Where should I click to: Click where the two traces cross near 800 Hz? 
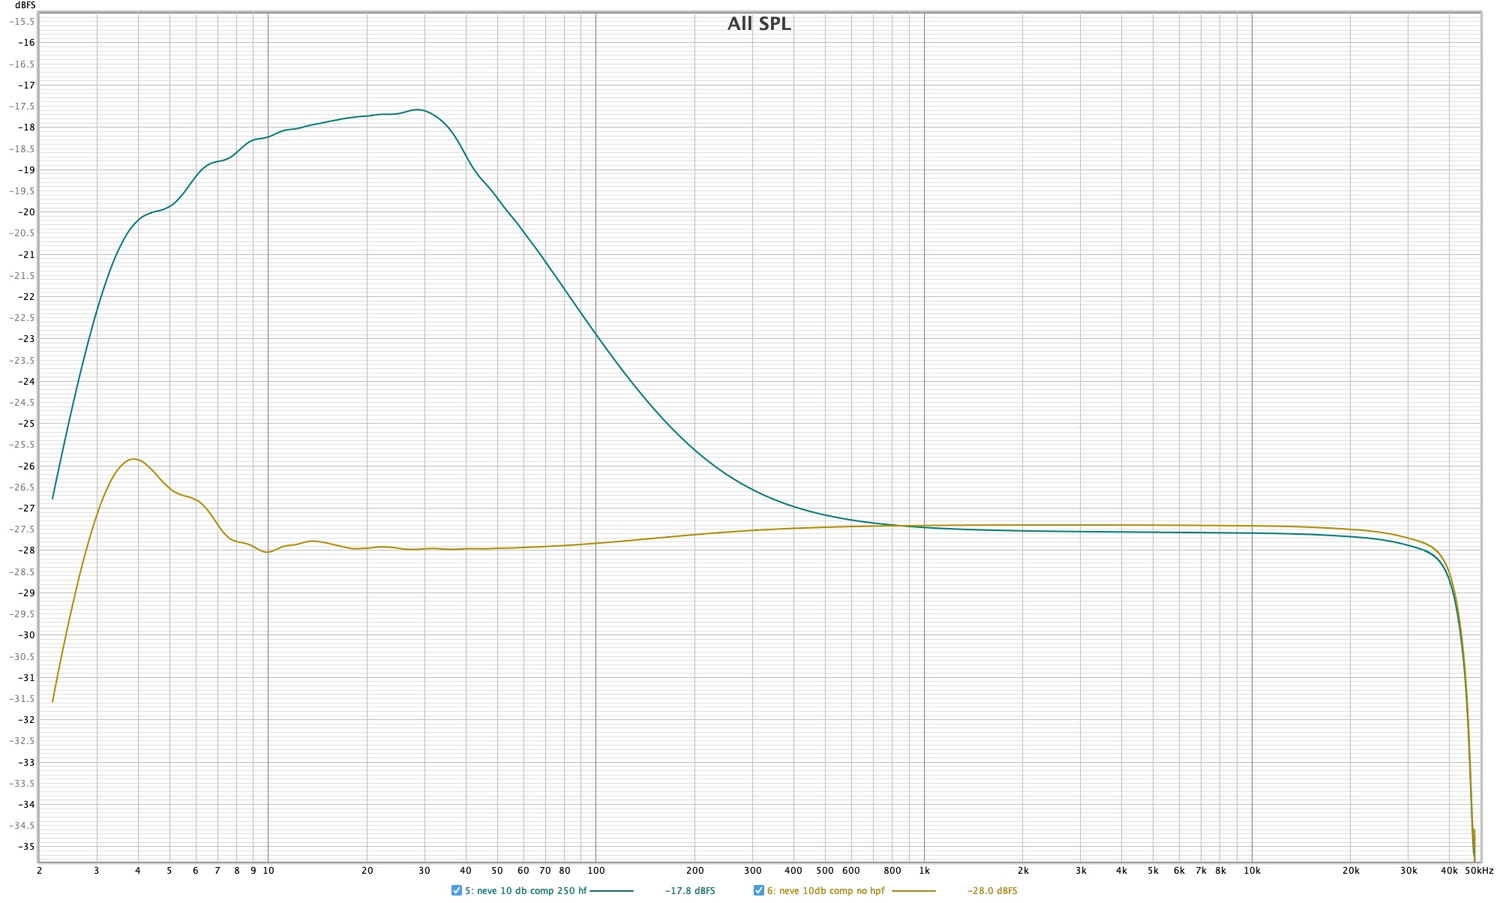[898, 526]
